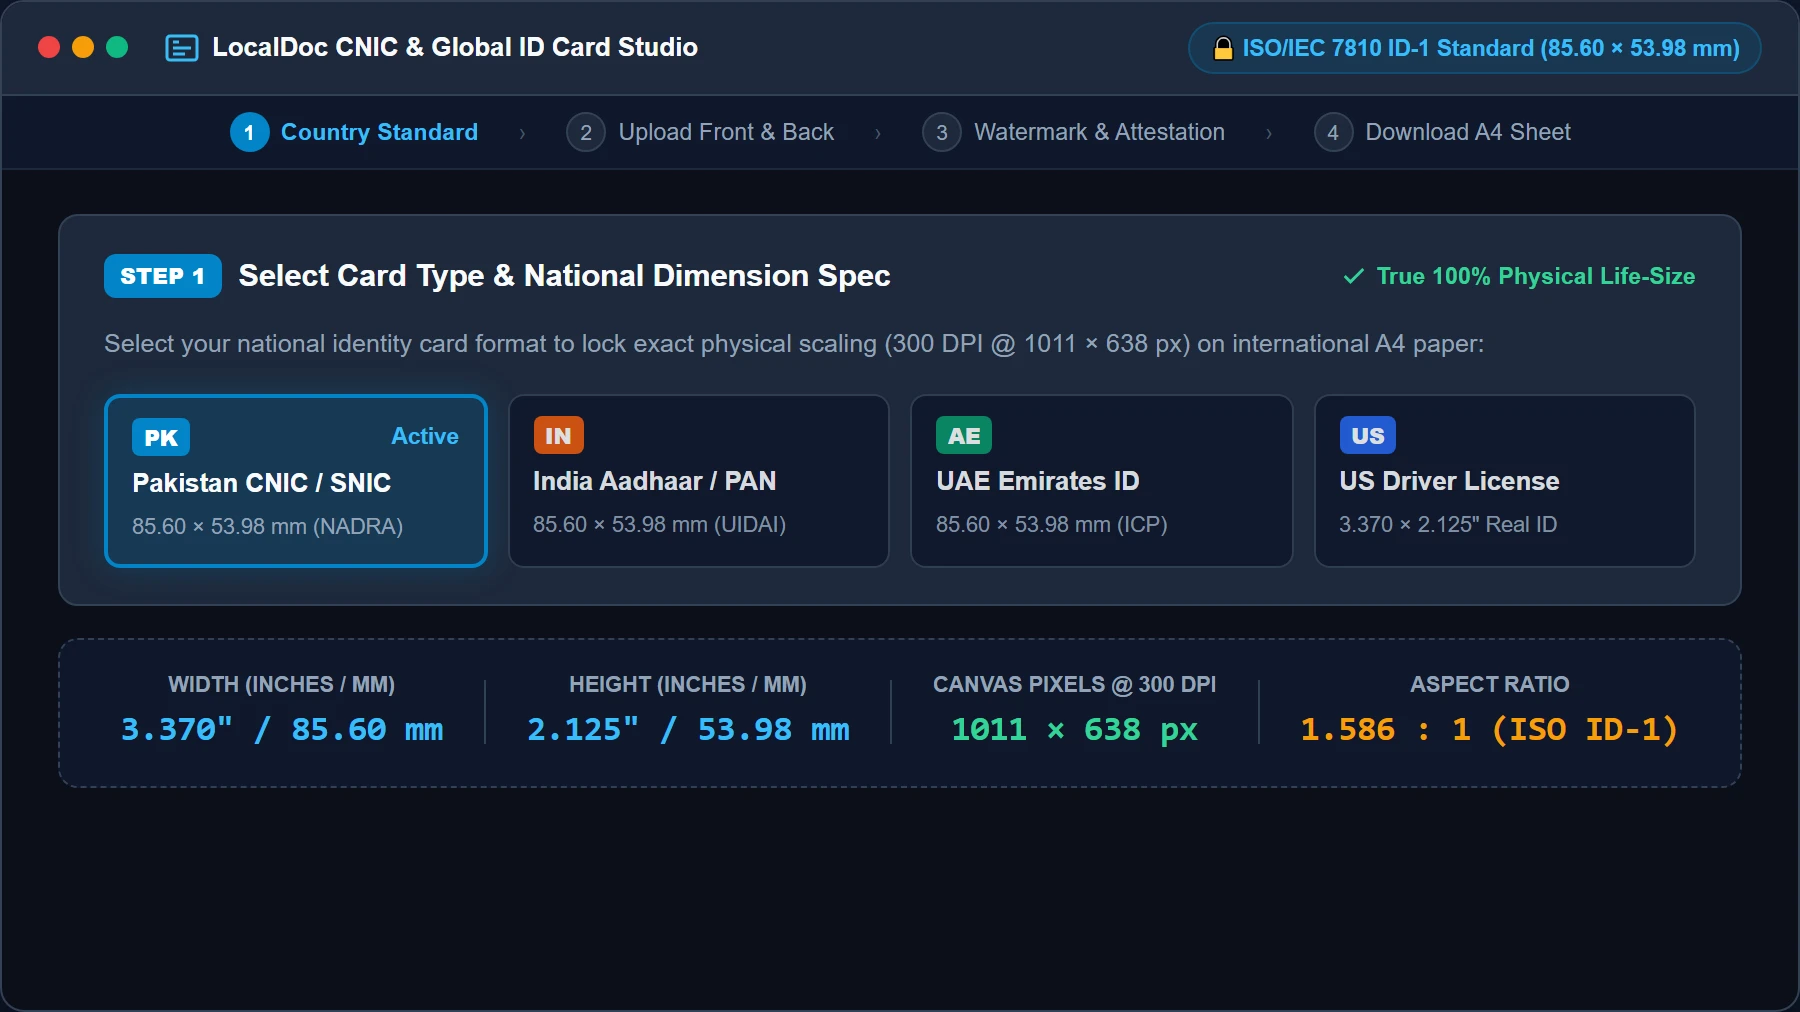The width and height of the screenshot is (1800, 1012).
Task: Click the 3.370 × 2.125" Real ID text
Action: (1448, 524)
